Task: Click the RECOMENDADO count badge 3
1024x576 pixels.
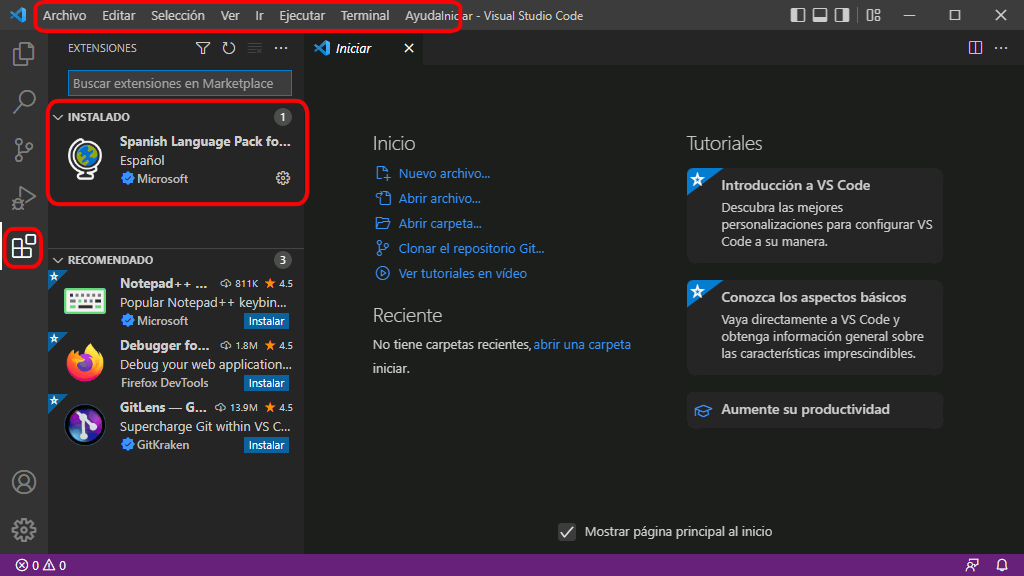Action: coord(282,260)
